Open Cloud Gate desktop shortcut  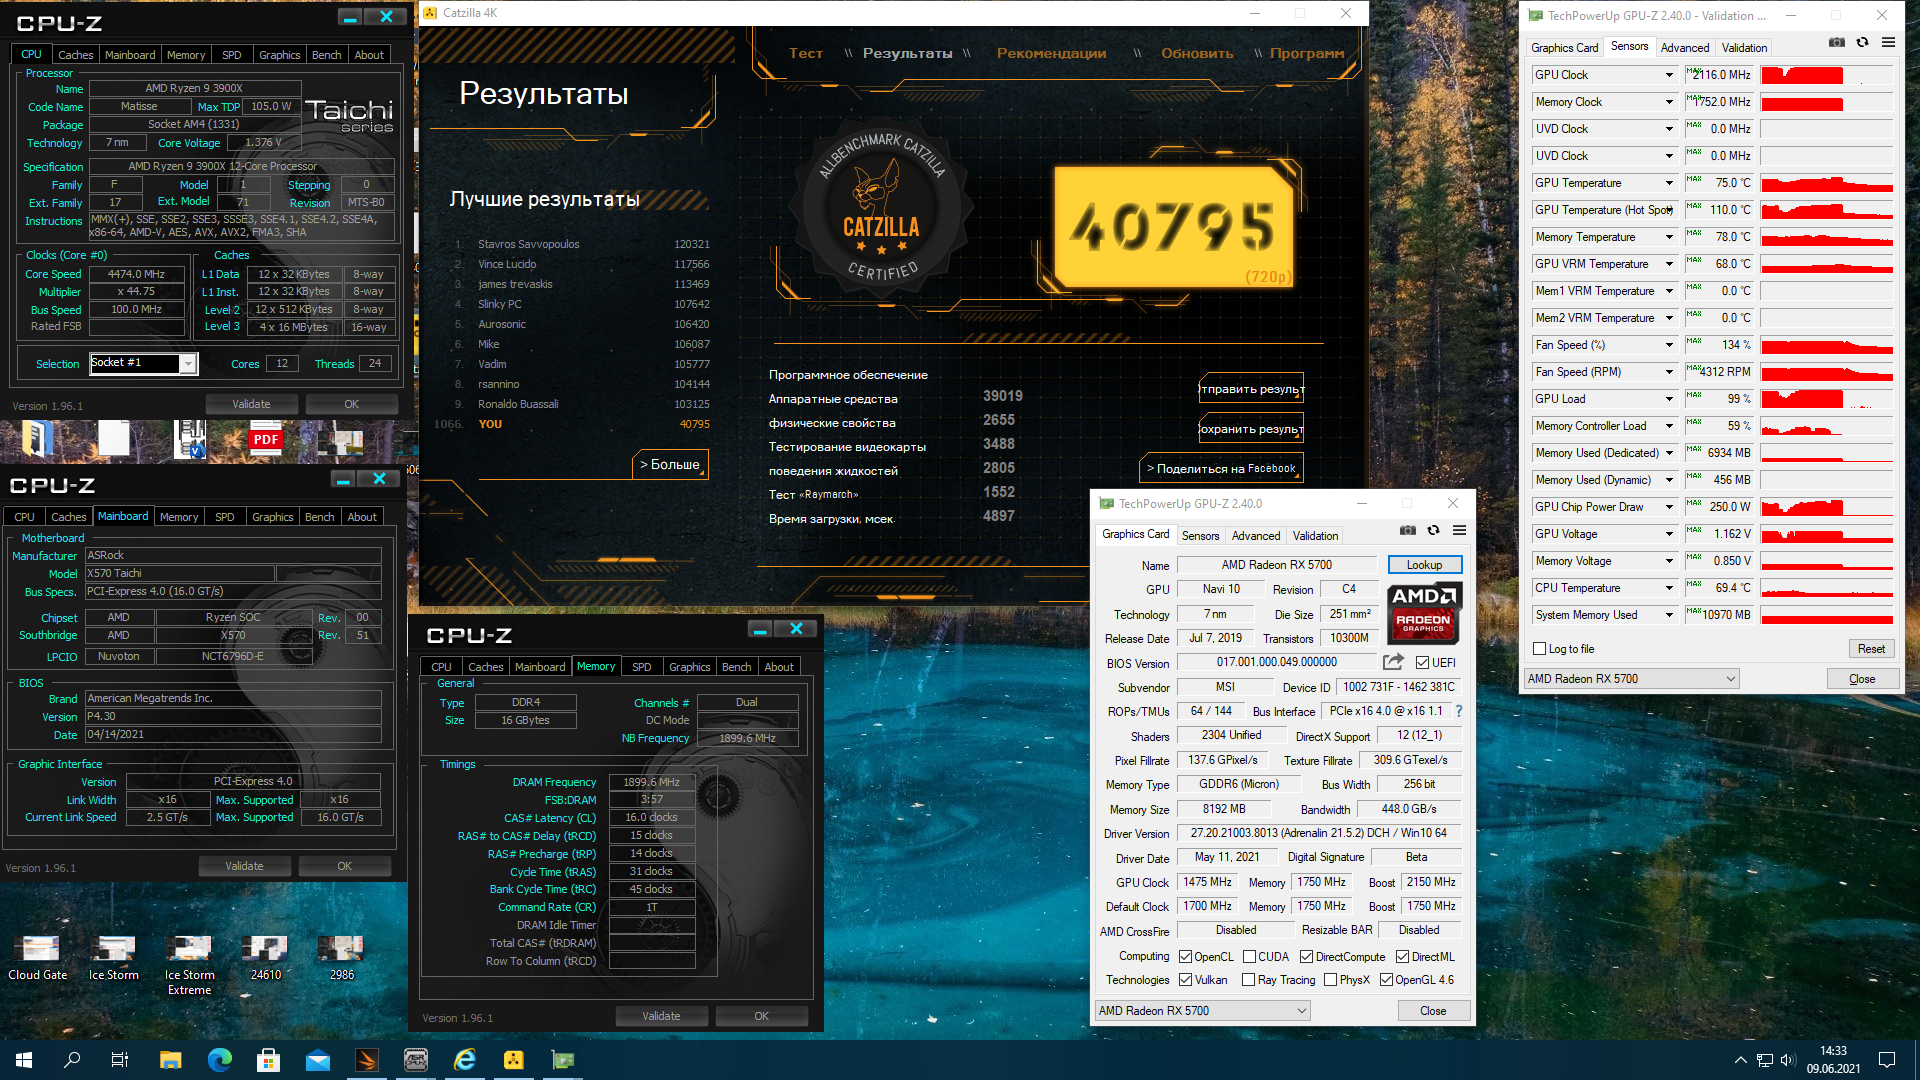[x=38, y=958]
